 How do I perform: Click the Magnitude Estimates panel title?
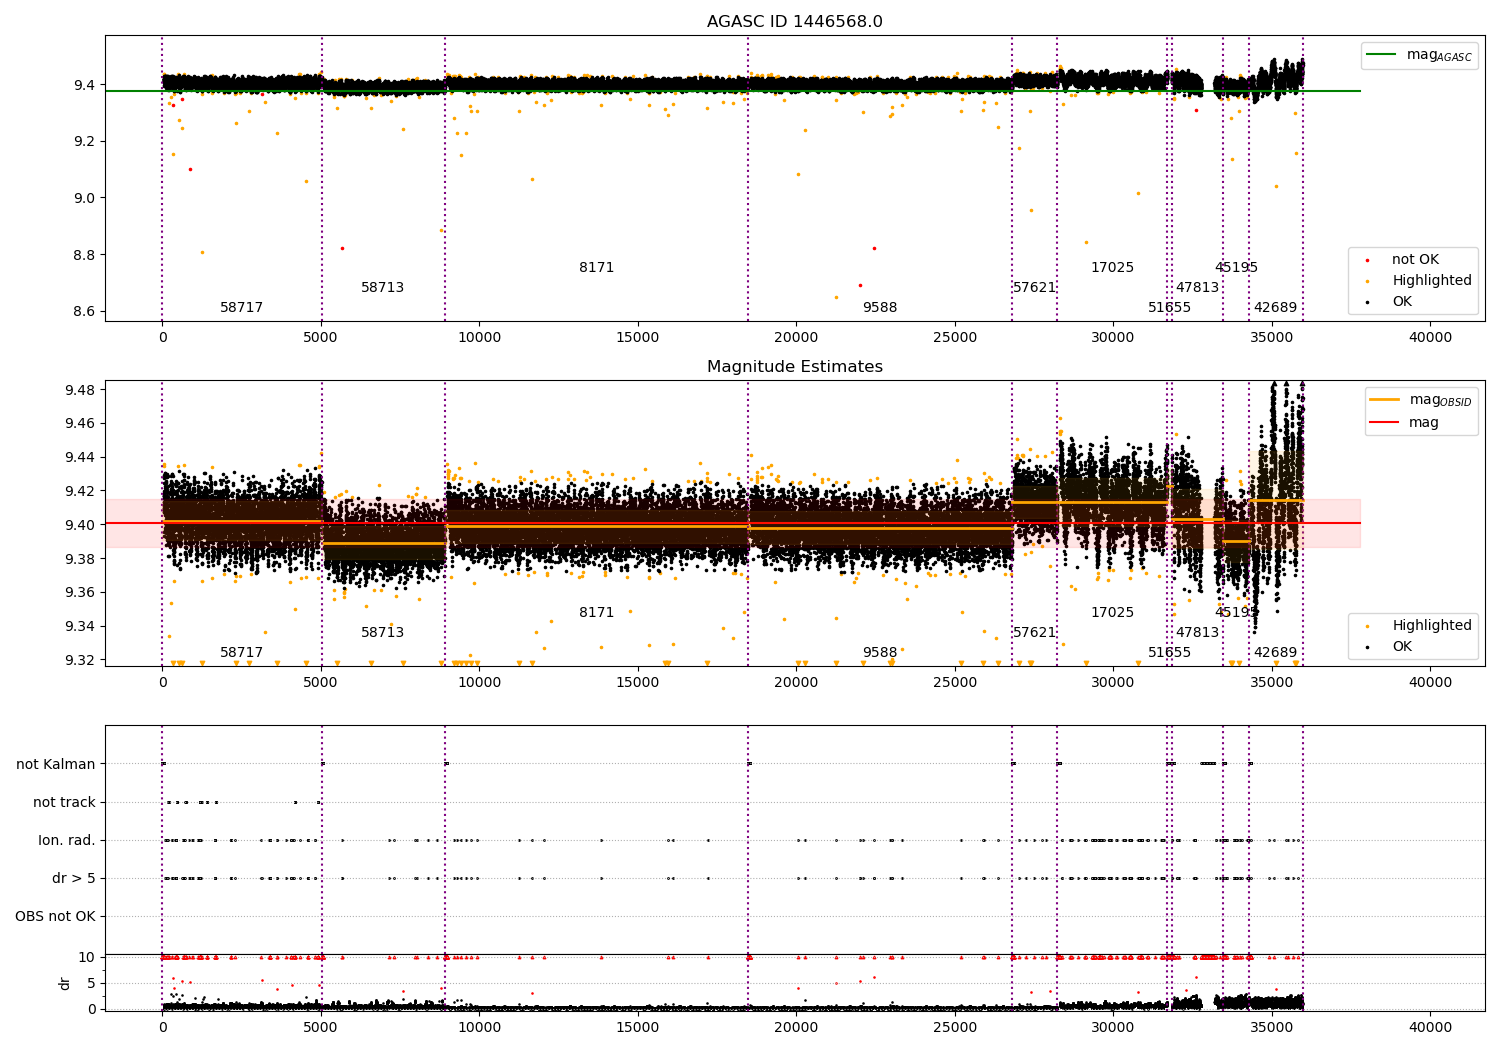click(x=794, y=367)
